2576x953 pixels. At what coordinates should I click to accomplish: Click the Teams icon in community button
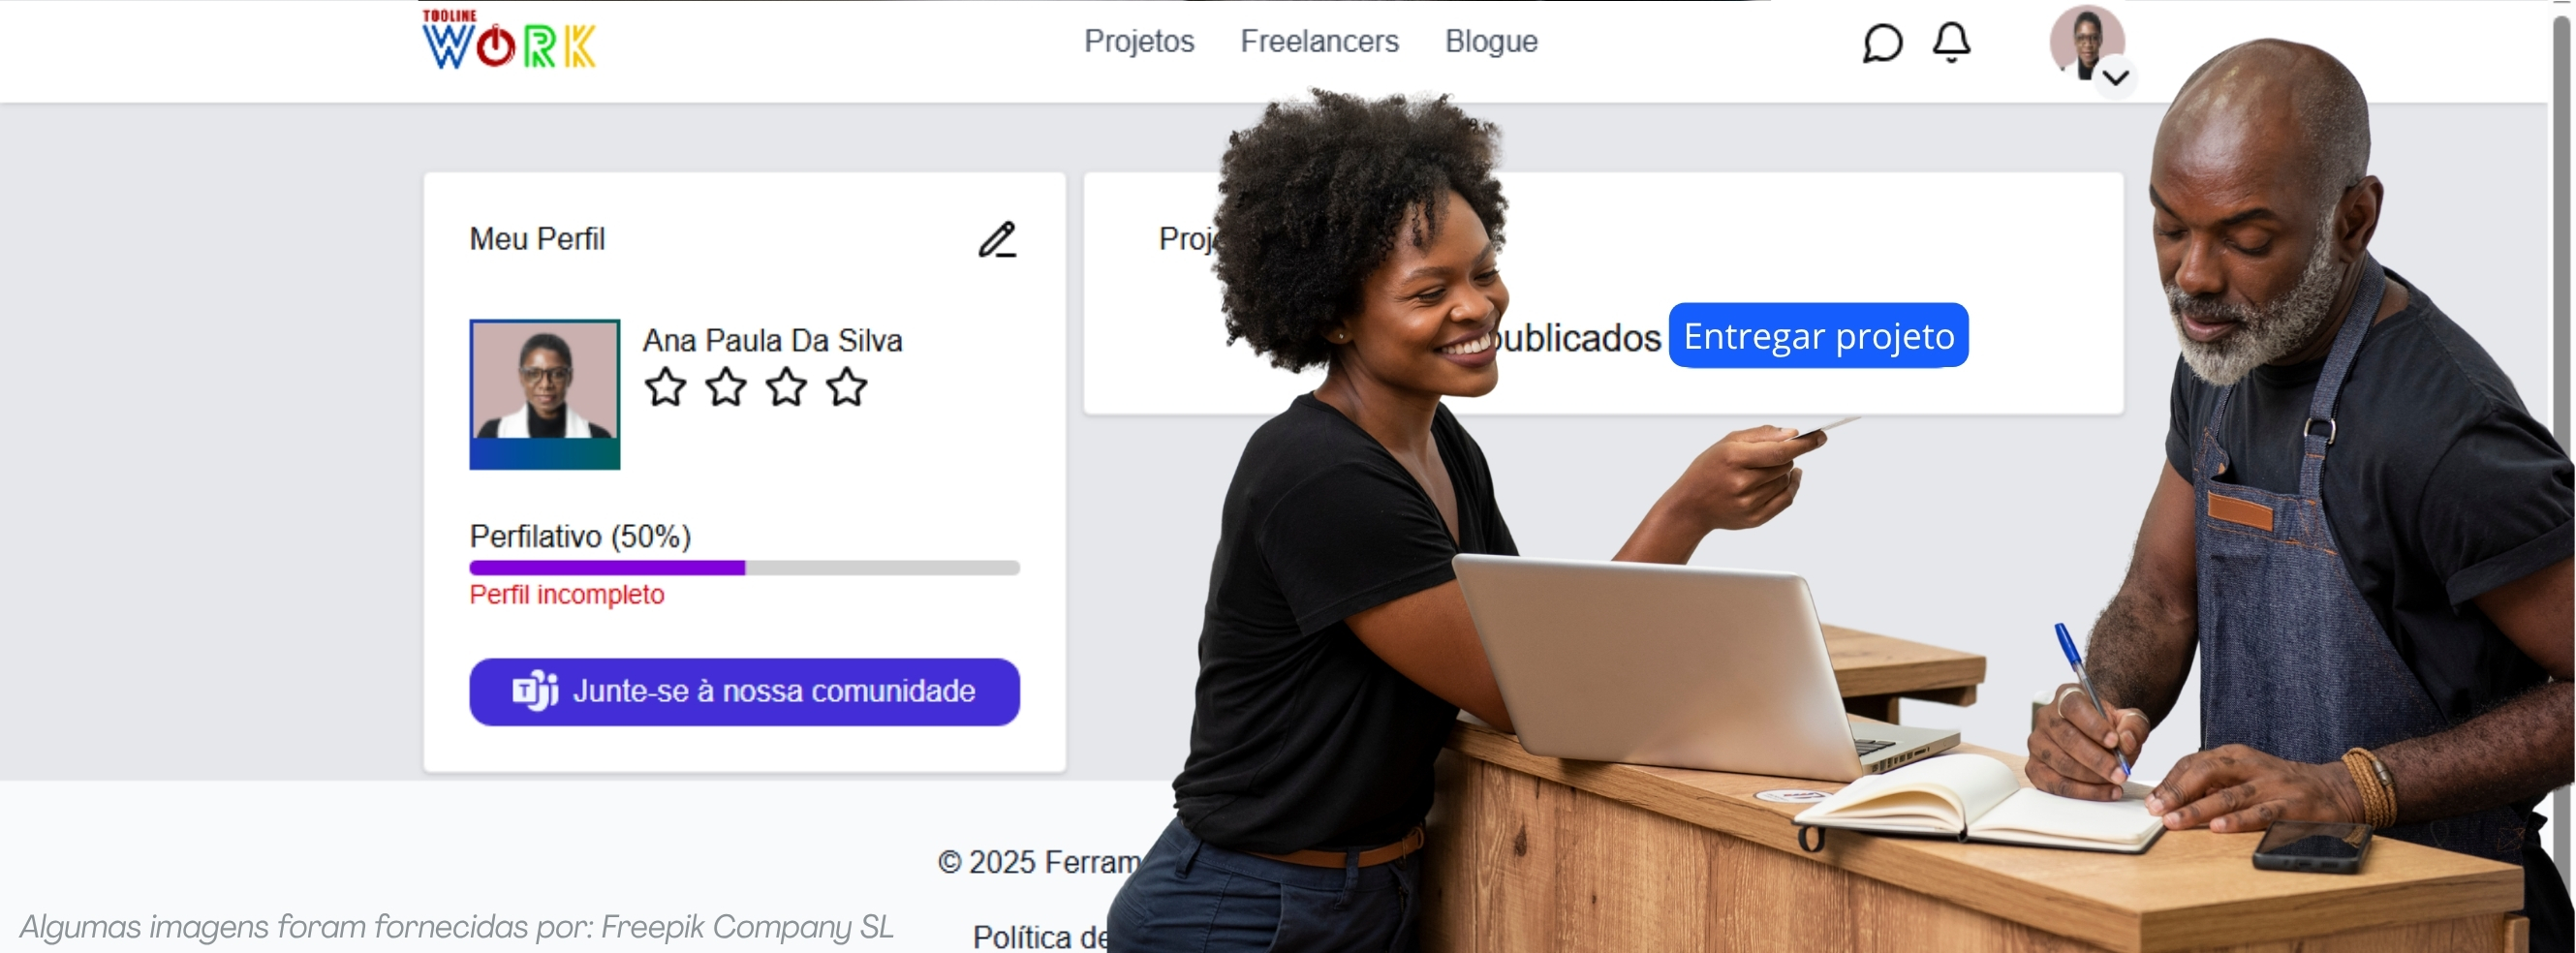535,690
